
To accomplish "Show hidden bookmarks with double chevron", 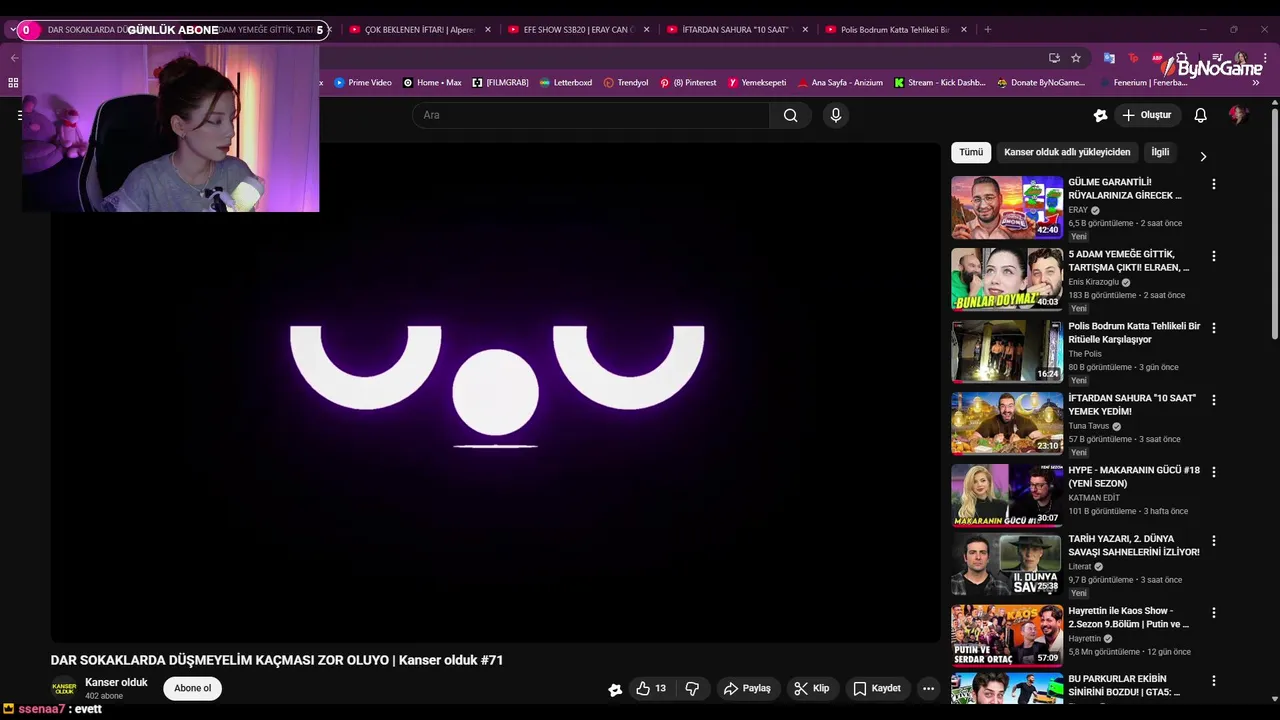I will (1256, 83).
